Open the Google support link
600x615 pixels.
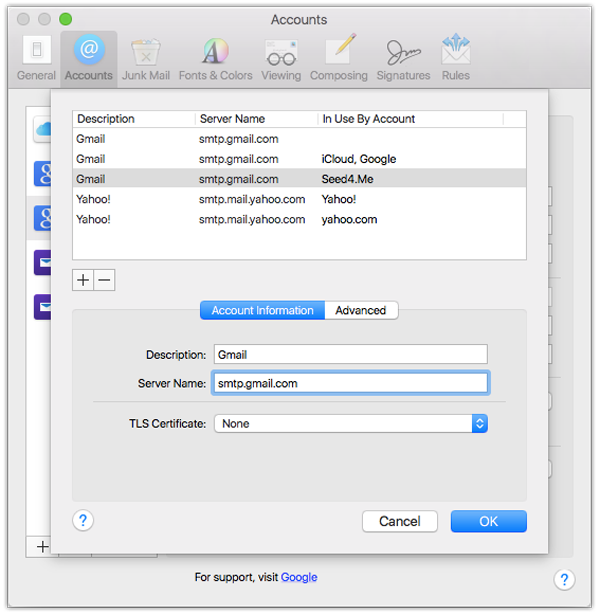[x=299, y=577]
